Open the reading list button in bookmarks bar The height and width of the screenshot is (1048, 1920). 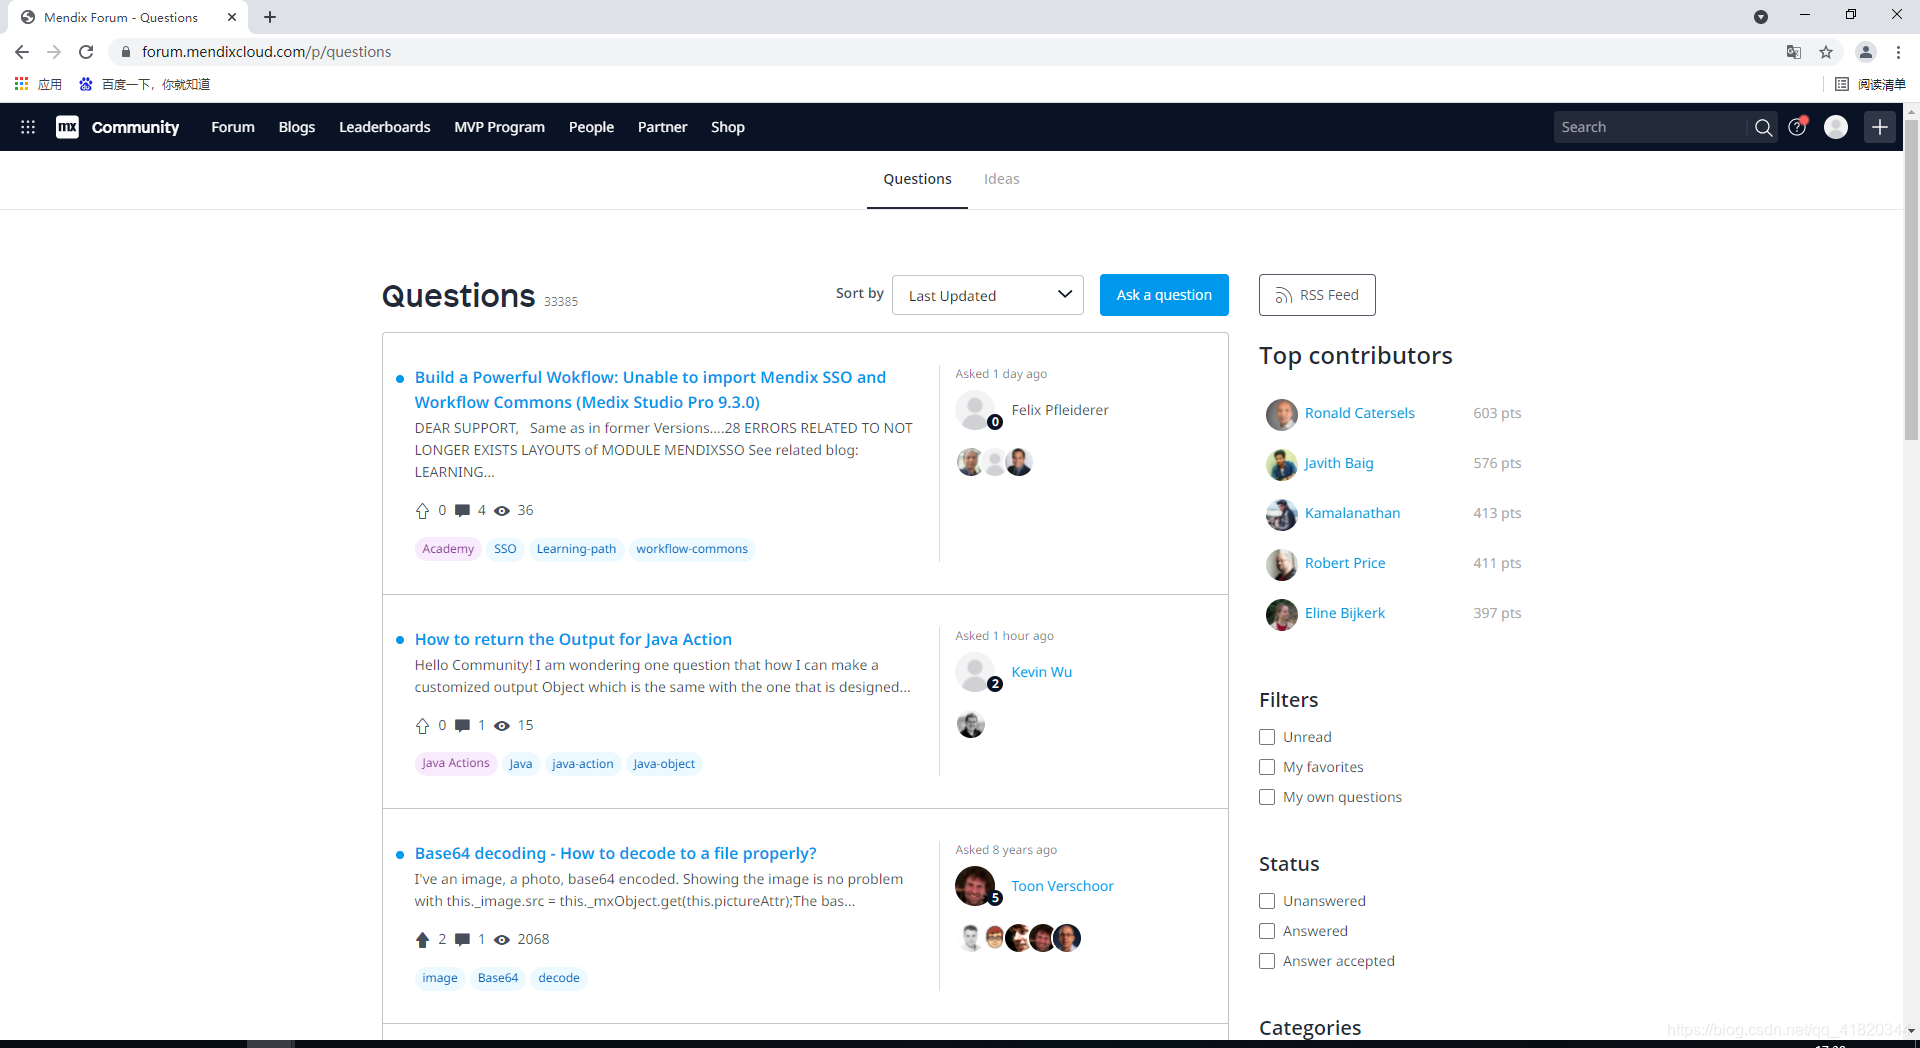tap(1870, 84)
